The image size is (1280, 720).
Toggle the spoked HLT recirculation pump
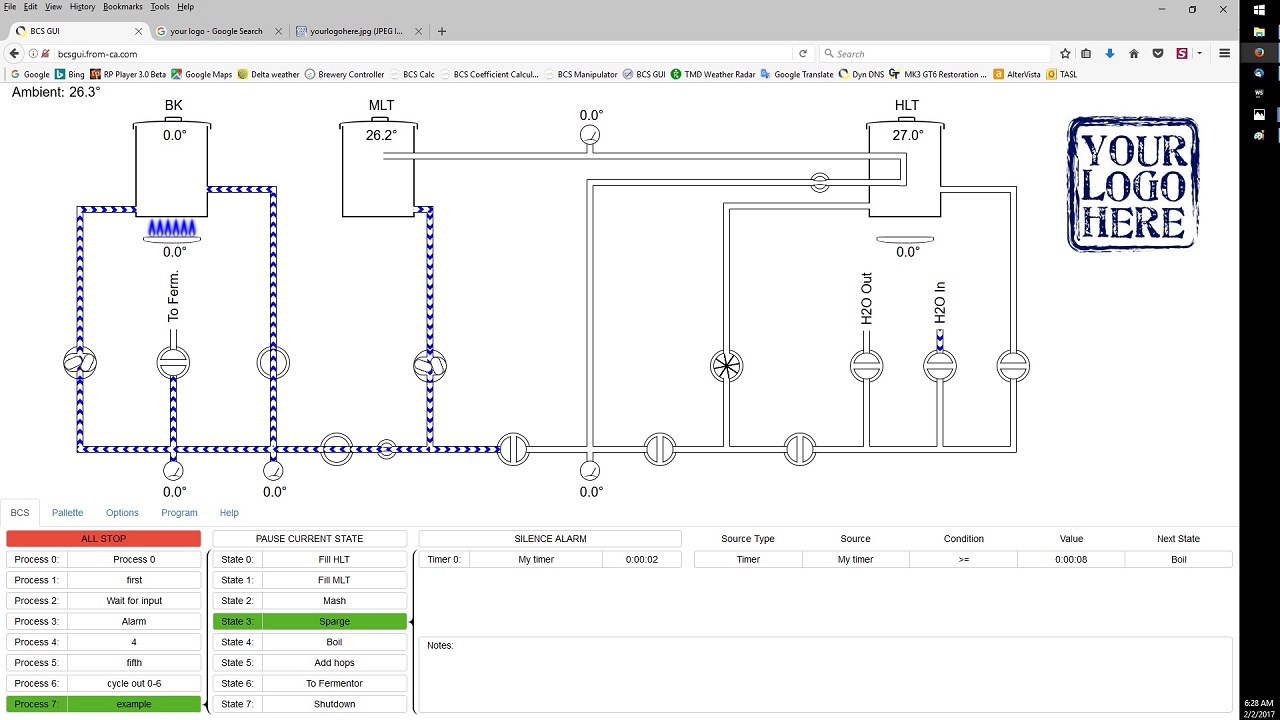727,366
